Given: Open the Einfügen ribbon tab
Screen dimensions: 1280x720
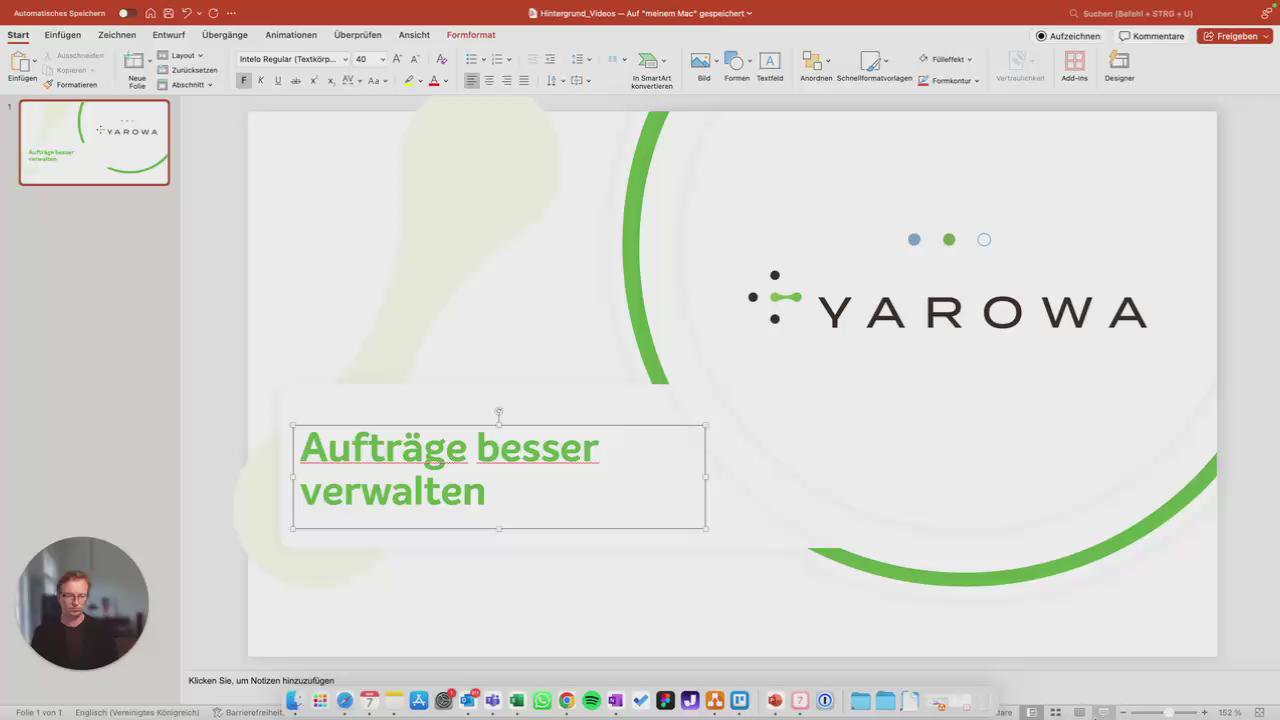Looking at the screenshot, I should tap(63, 35).
